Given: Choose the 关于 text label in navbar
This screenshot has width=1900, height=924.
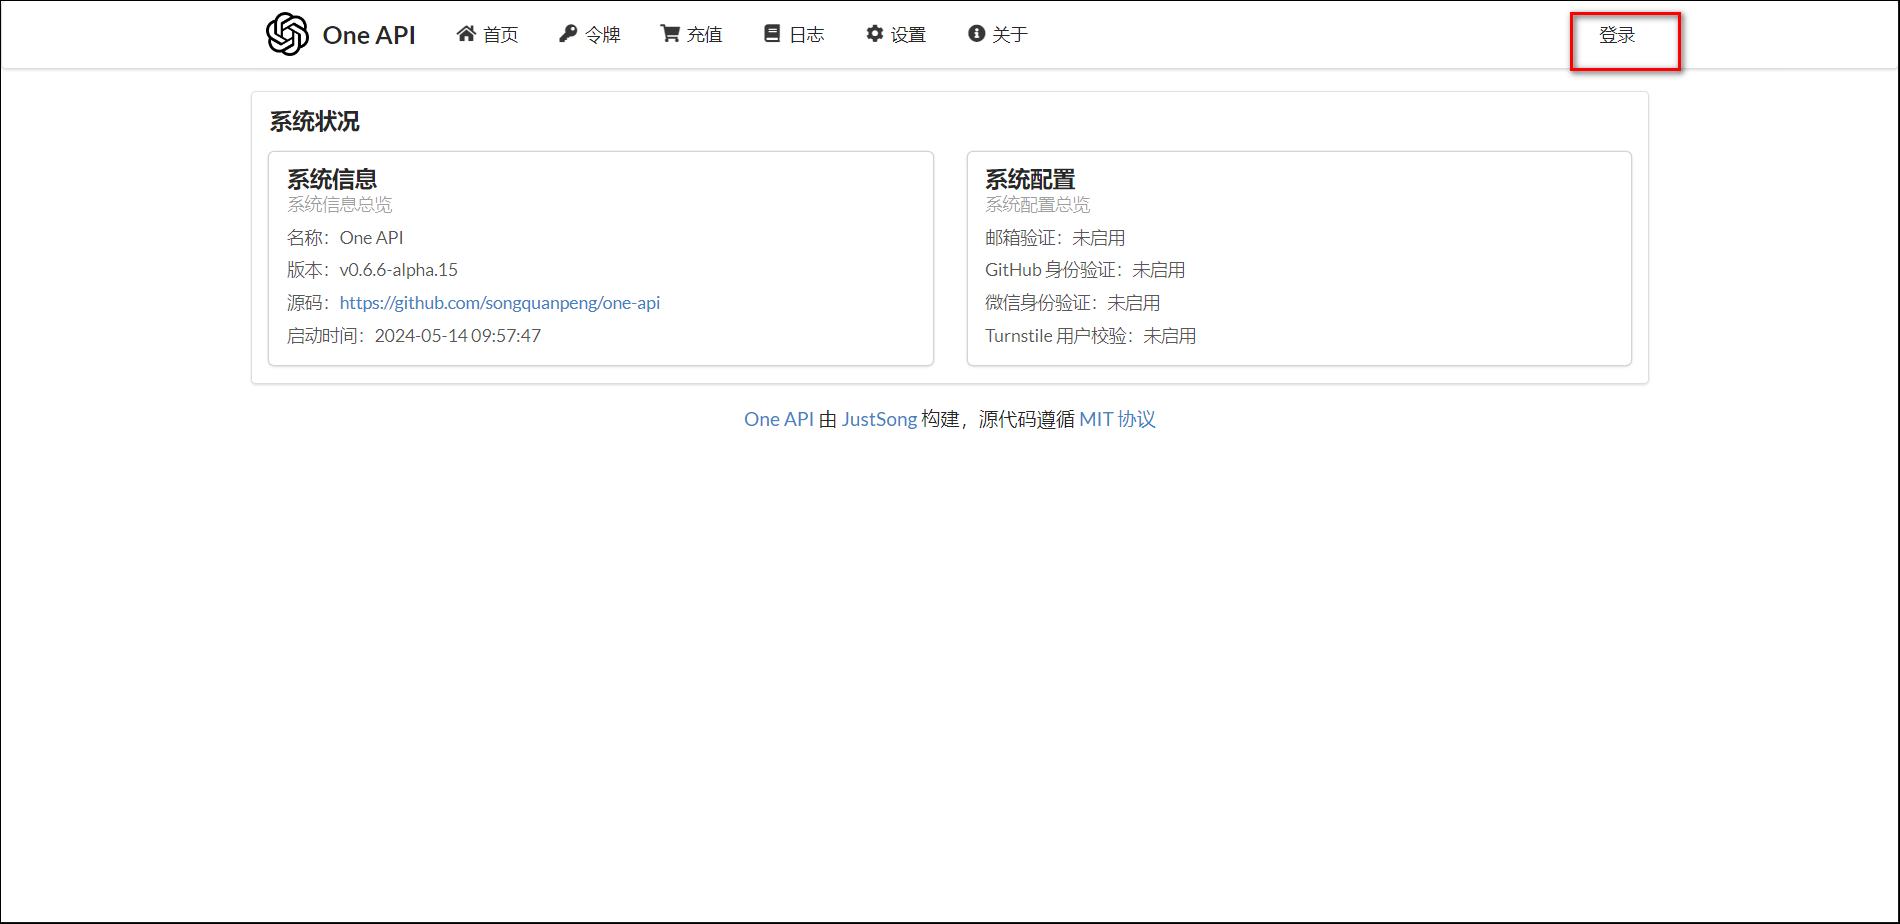Looking at the screenshot, I should 1010,35.
